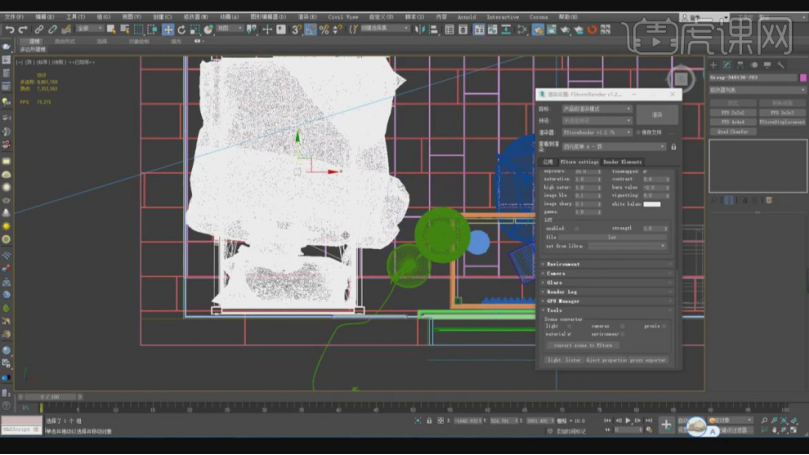Viewport: 809px width, 455px height.
Task: Switch to the FStorm settings tab
Action: [x=579, y=162]
